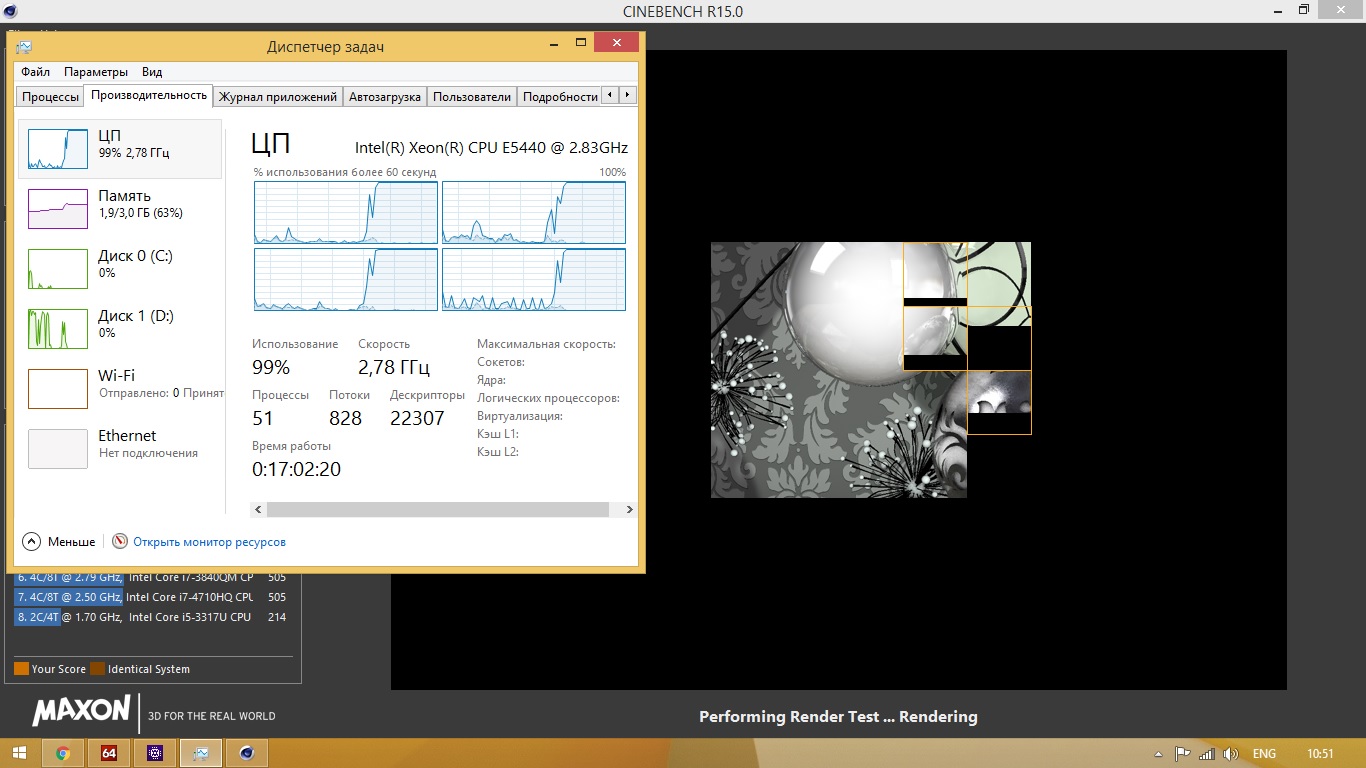The width and height of the screenshot is (1366, 768).
Task: Select the Ethernet performance item
Action: click(x=120, y=449)
